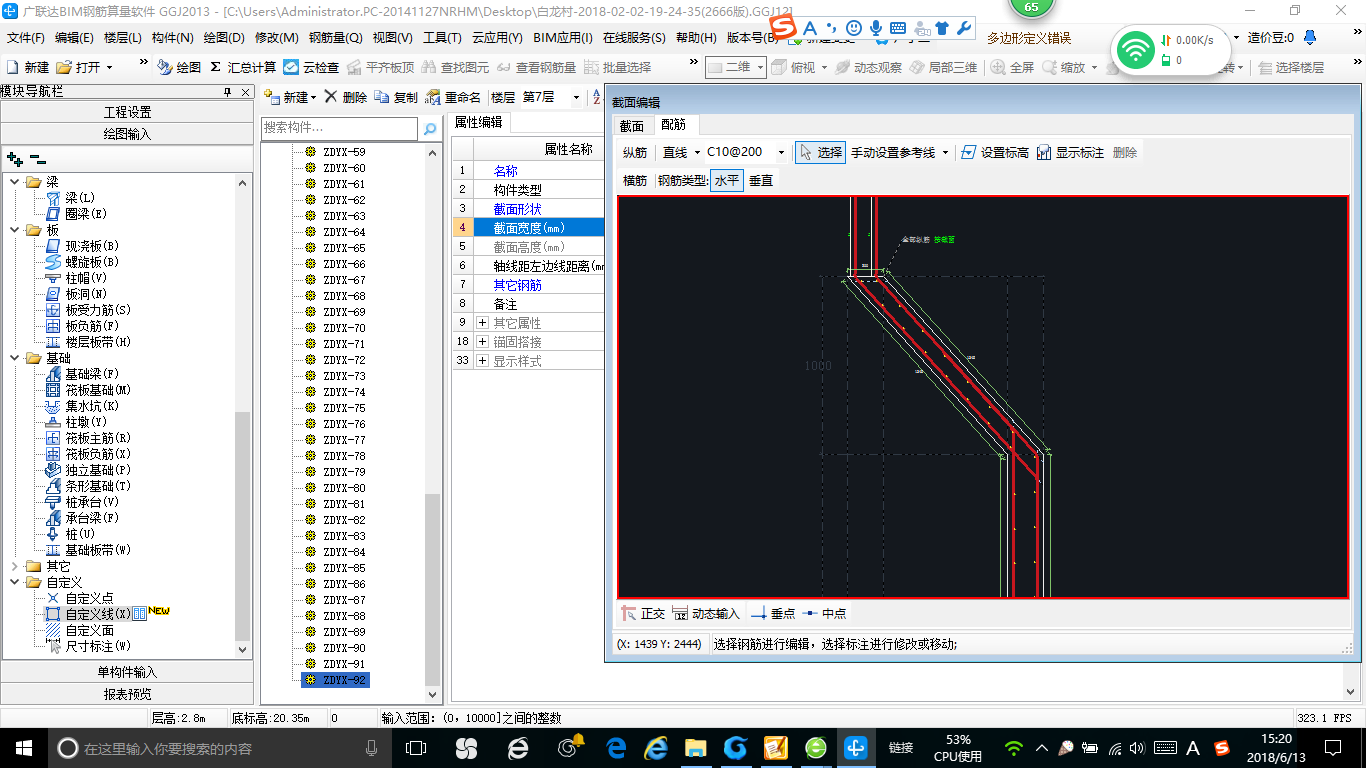1366x768 pixels.
Task: Open the C10@200 rebar spec dropdown
Action: pyautogui.click(x=782, y=152)
